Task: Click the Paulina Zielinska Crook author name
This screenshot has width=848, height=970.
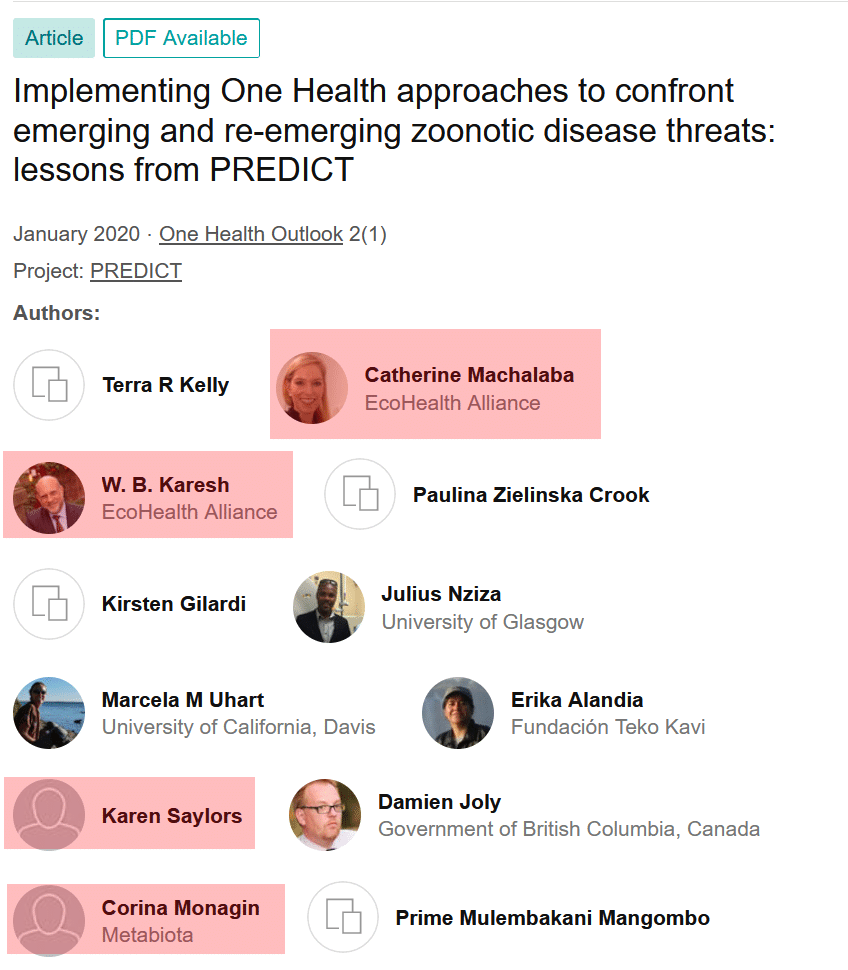Action: coord(531,494)
